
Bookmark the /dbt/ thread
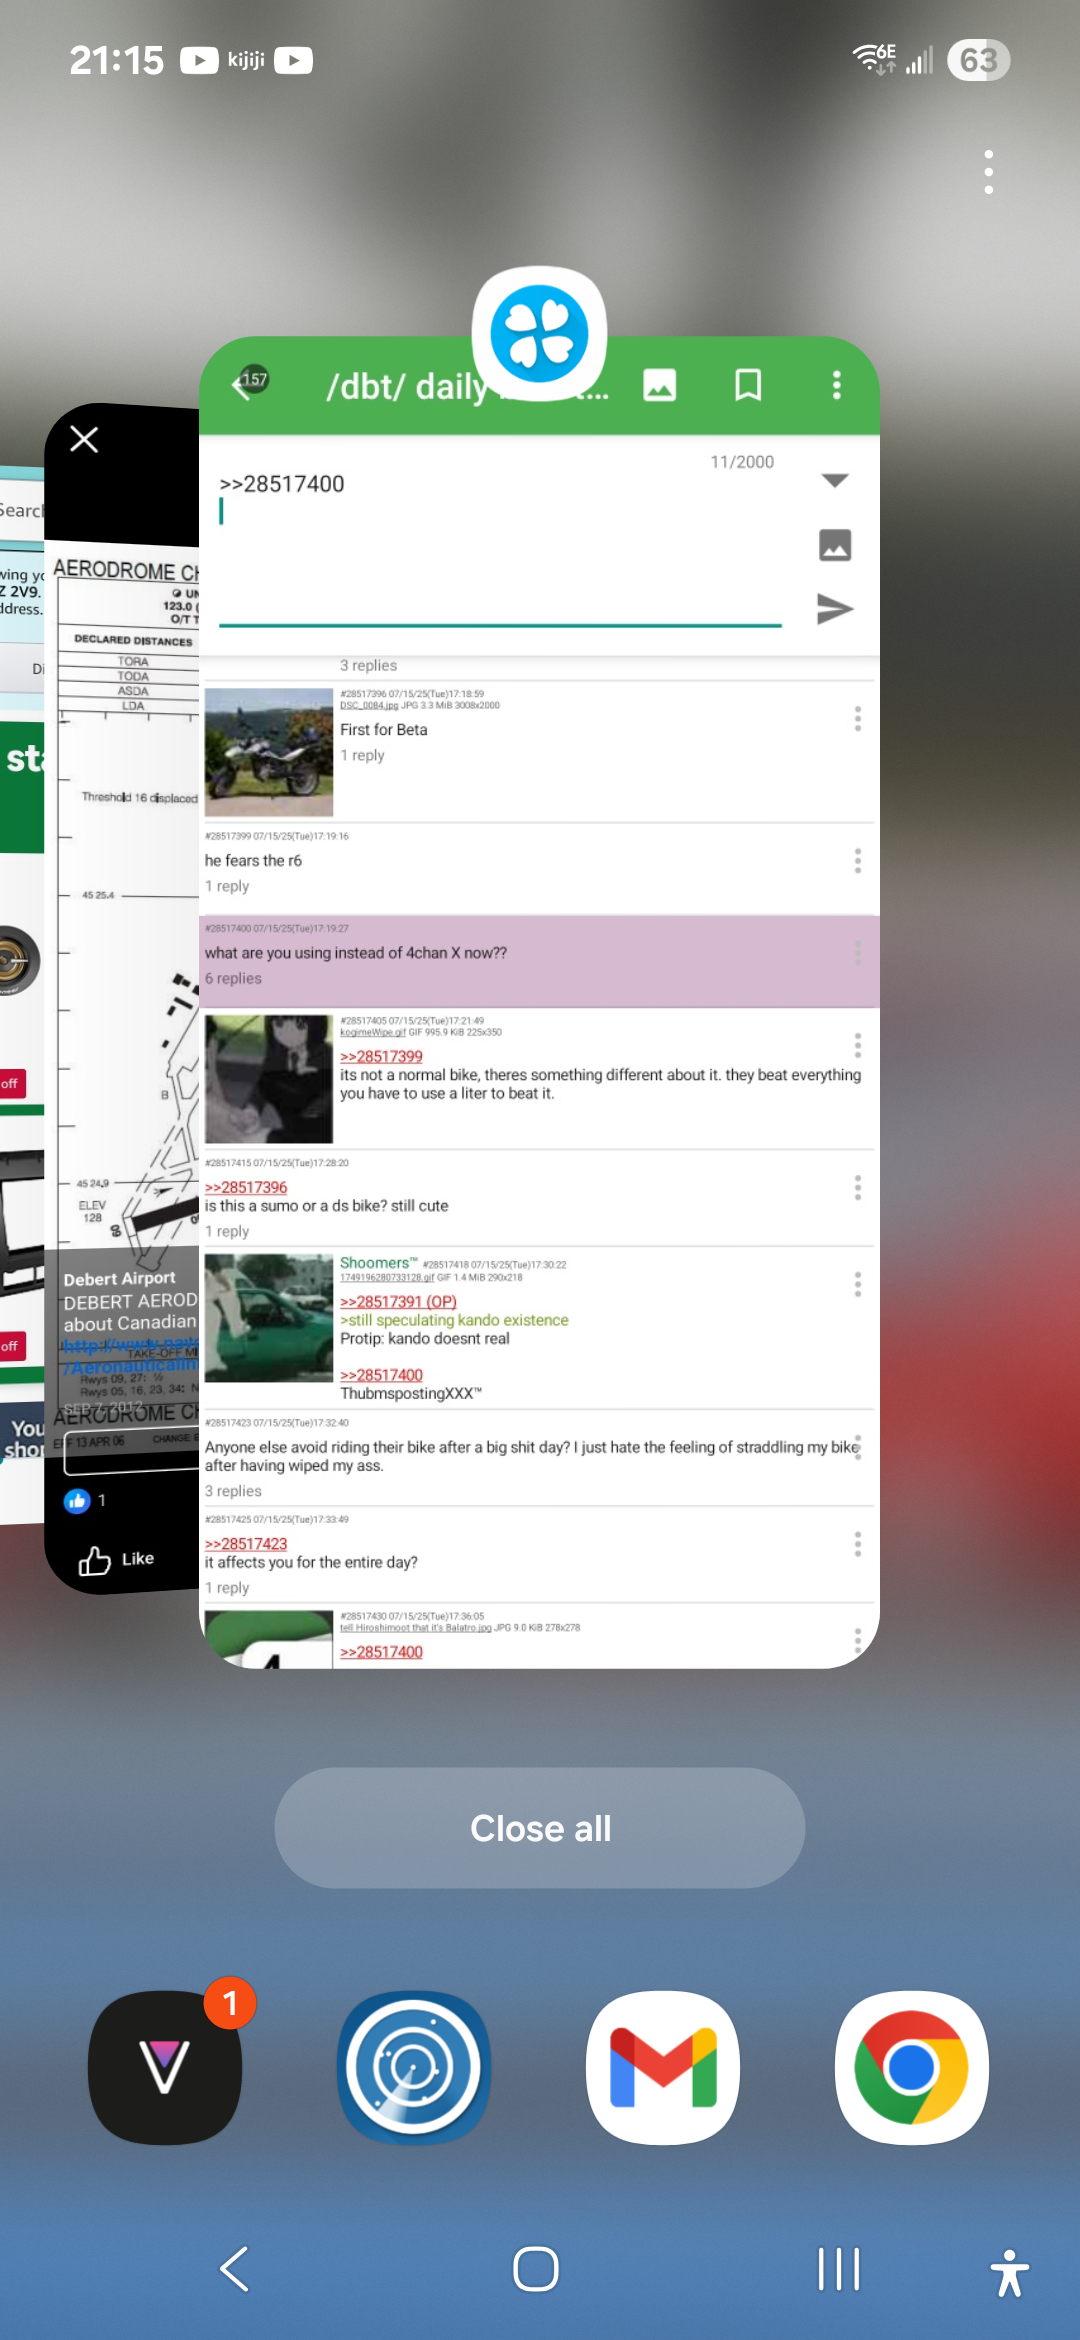[x=748, y=385]
